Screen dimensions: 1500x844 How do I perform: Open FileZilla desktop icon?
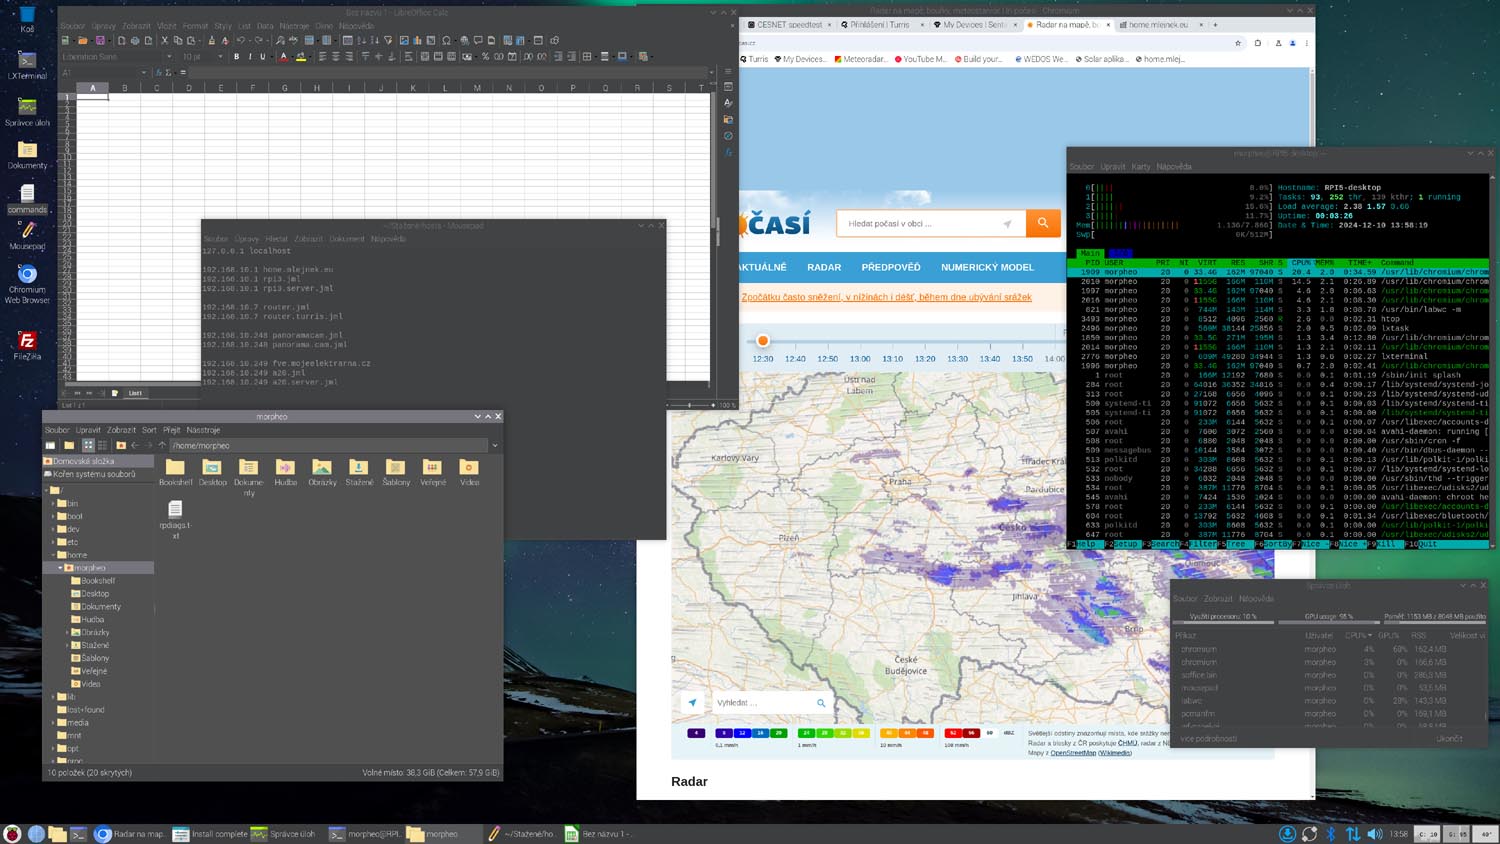(x=27, y=346)
